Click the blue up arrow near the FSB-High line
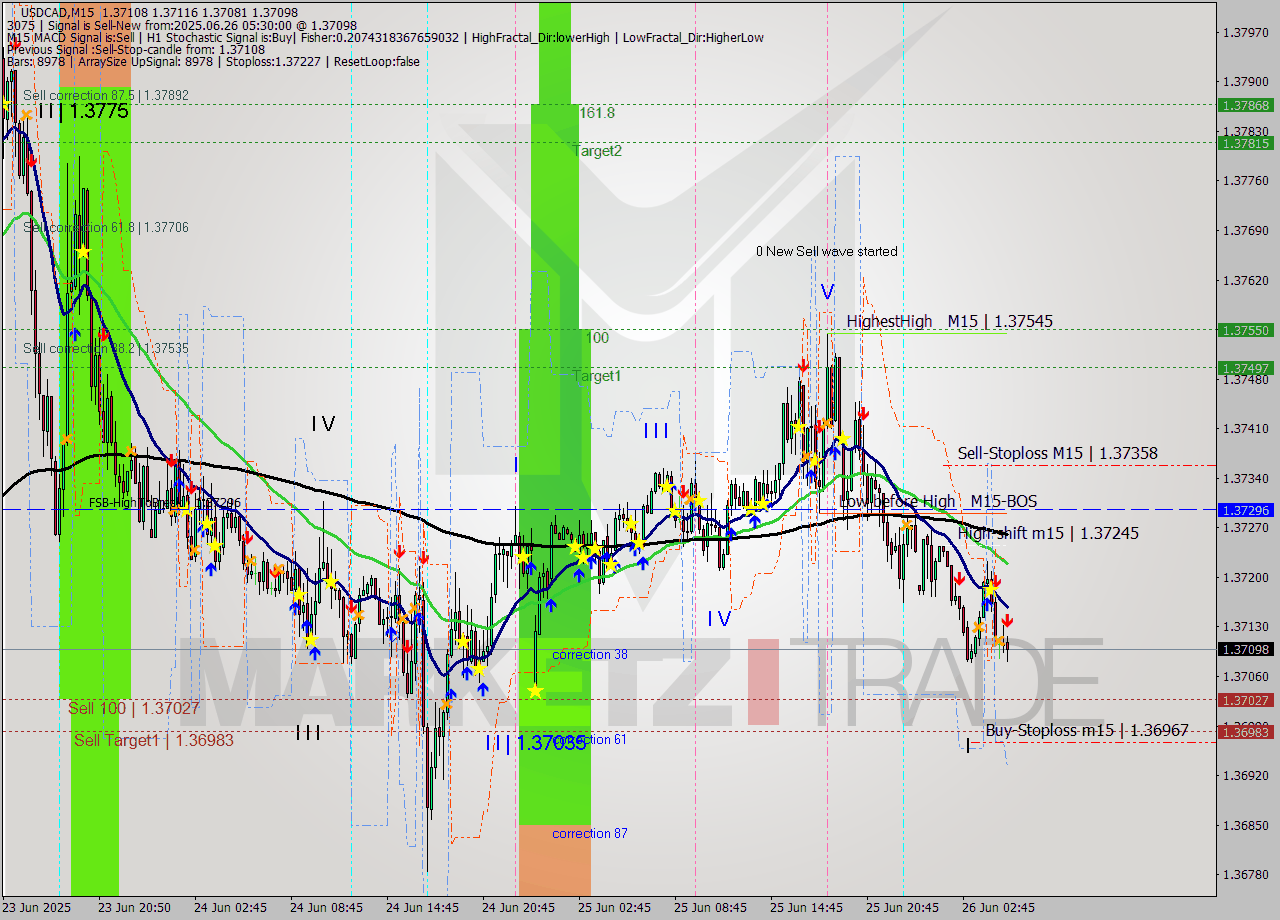Screen dimensions: 1280x920 (179, 487)
